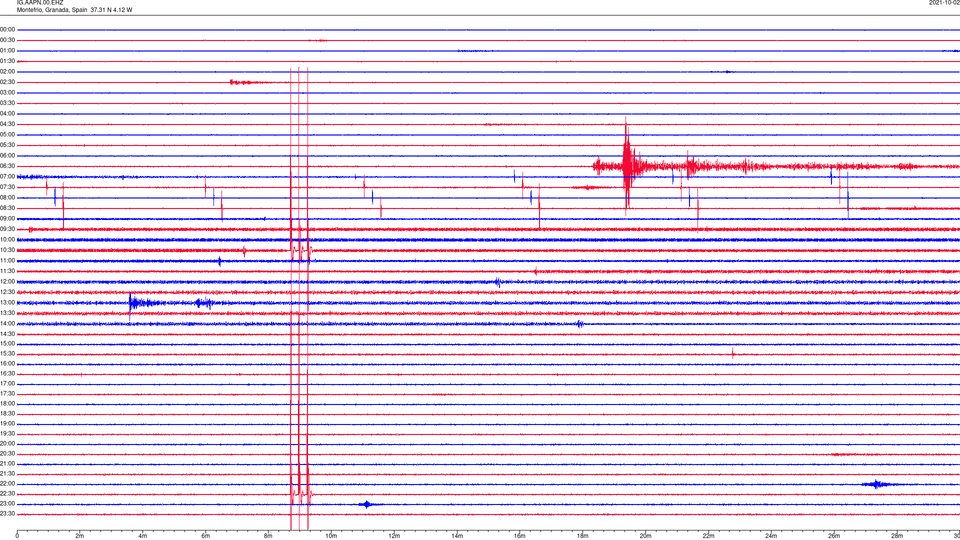Click the 26m tick on the time axis
960x540 pixels.
(834, 536)
